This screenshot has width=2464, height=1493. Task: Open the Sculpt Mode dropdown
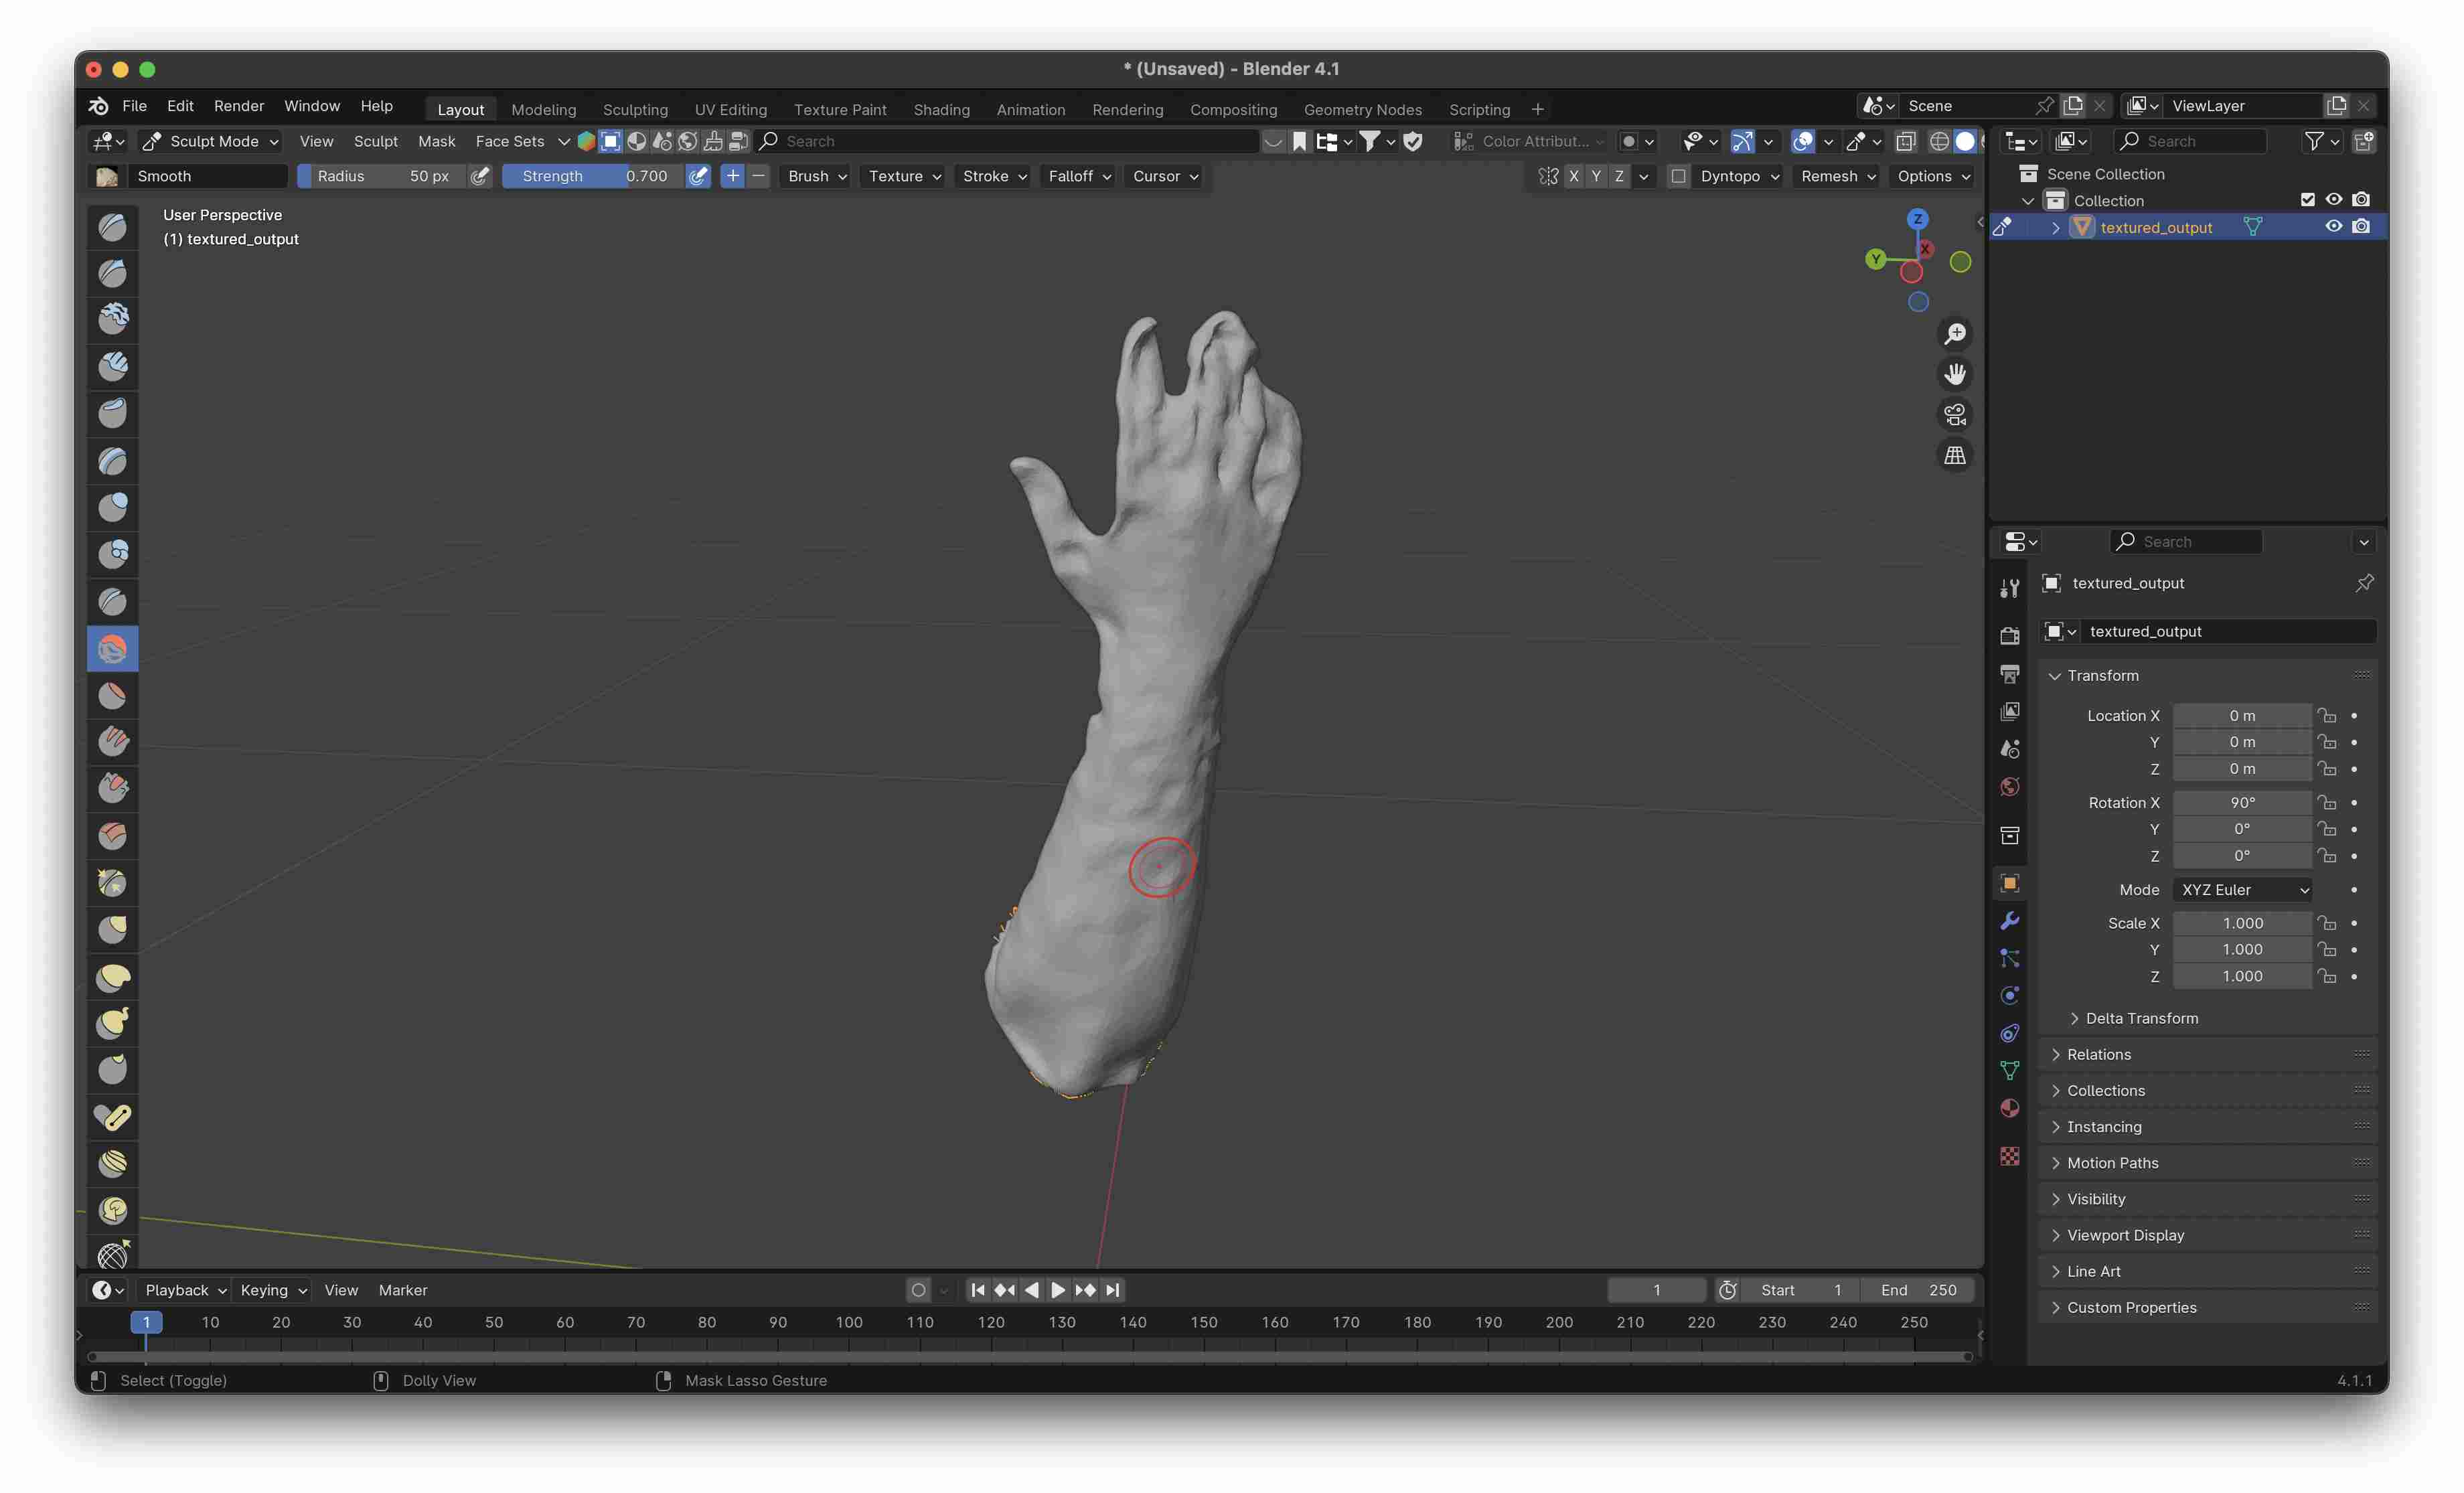coord(210,141)
